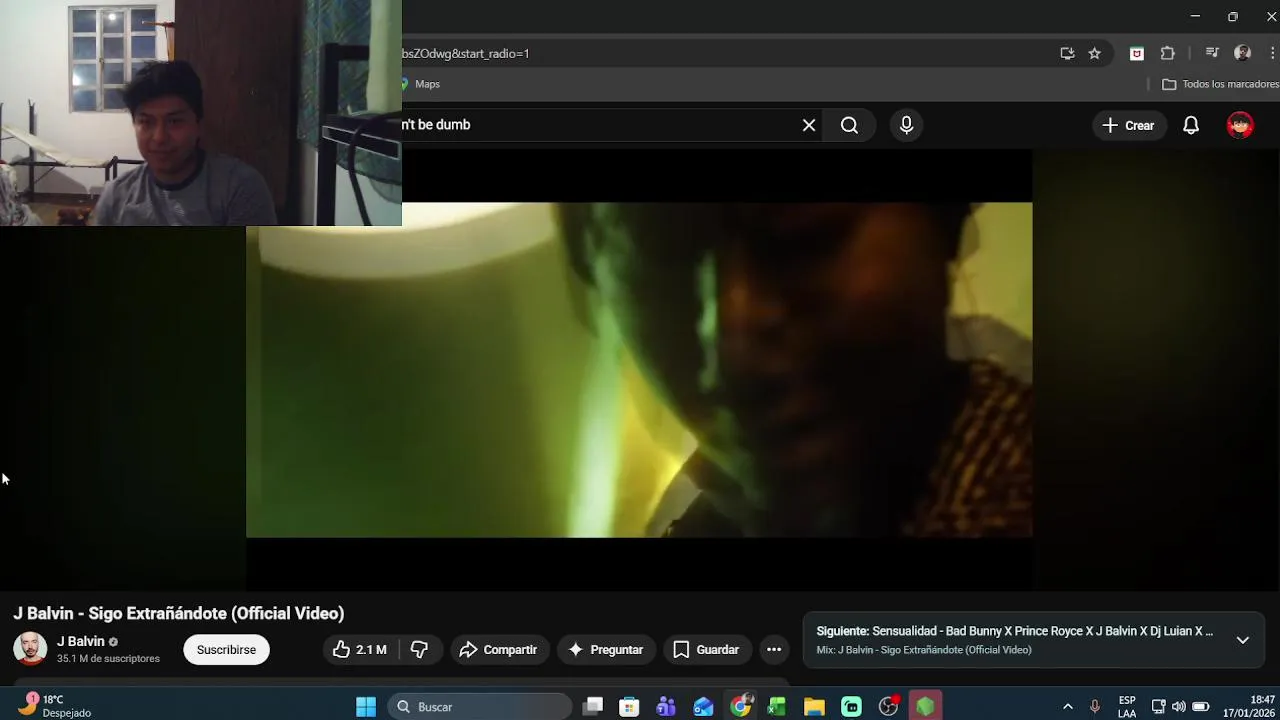Switch to Chrome on the taskbar
This screenshot has width=1280, height=720.
click(741, 707)
